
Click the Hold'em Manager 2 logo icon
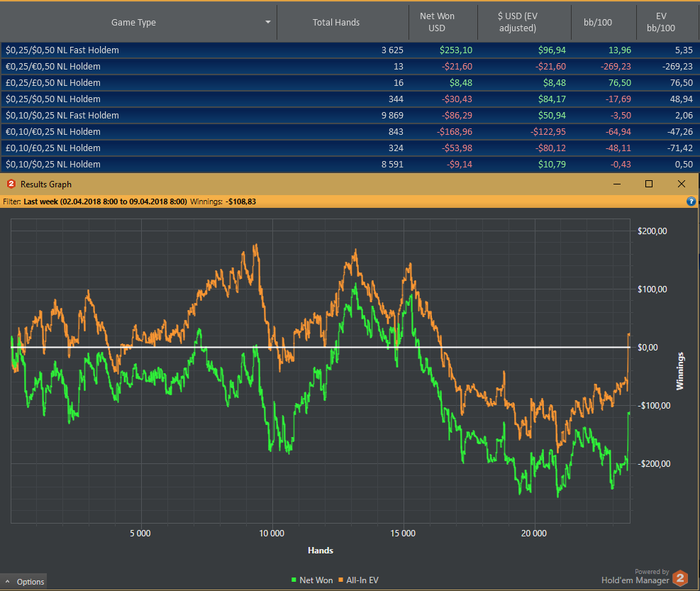click(x=680, y=577)
